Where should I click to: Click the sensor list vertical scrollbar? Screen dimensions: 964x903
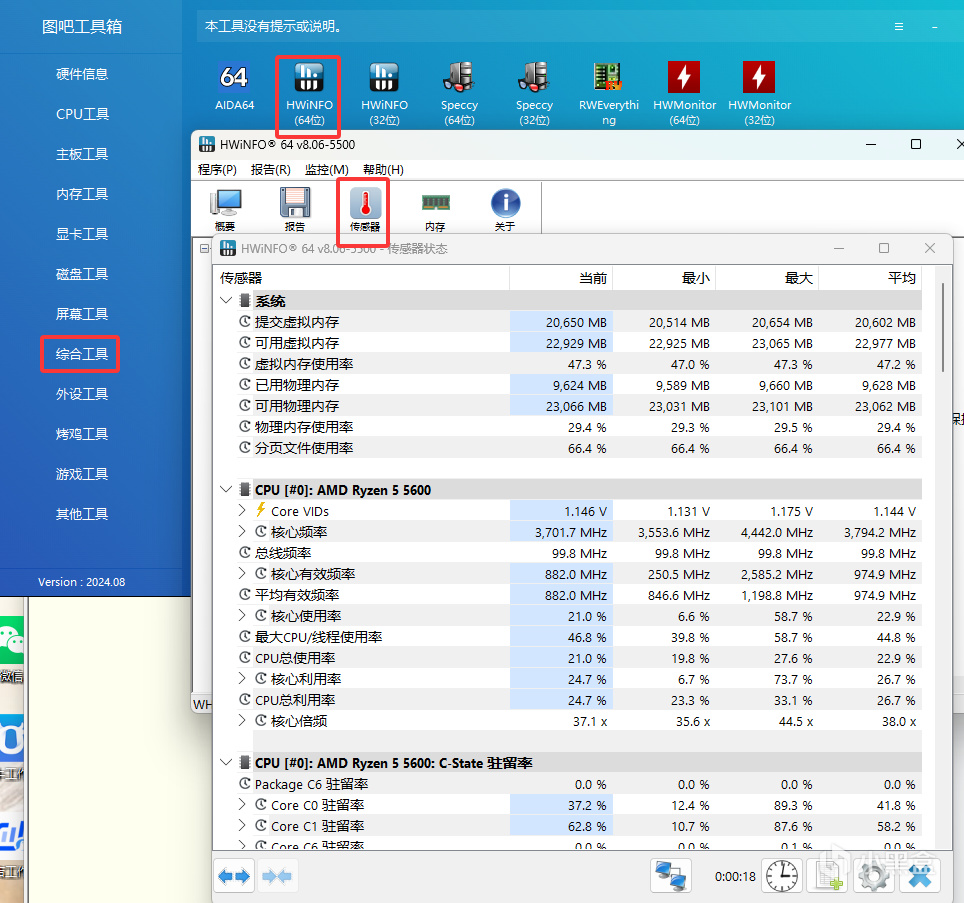click(942, 327)
